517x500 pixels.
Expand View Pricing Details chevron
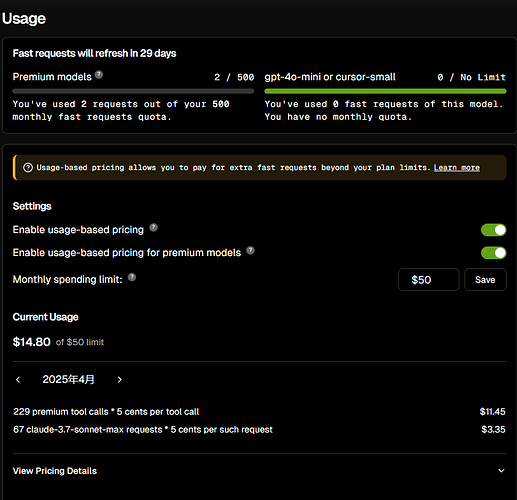[501, 471]
